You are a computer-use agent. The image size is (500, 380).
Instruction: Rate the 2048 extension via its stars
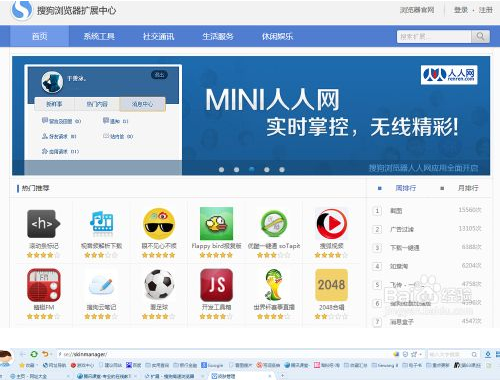331,317
